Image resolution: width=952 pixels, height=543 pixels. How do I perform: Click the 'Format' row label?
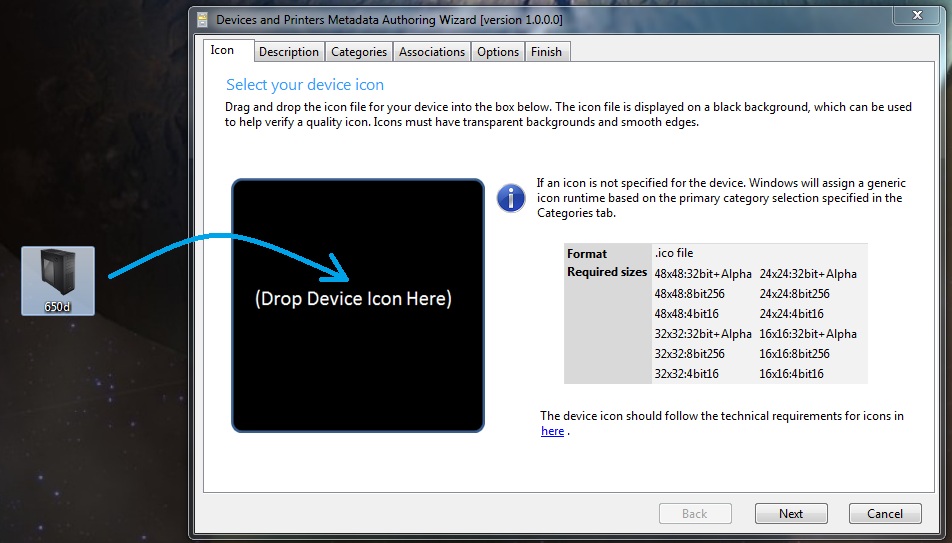[587, 254]
